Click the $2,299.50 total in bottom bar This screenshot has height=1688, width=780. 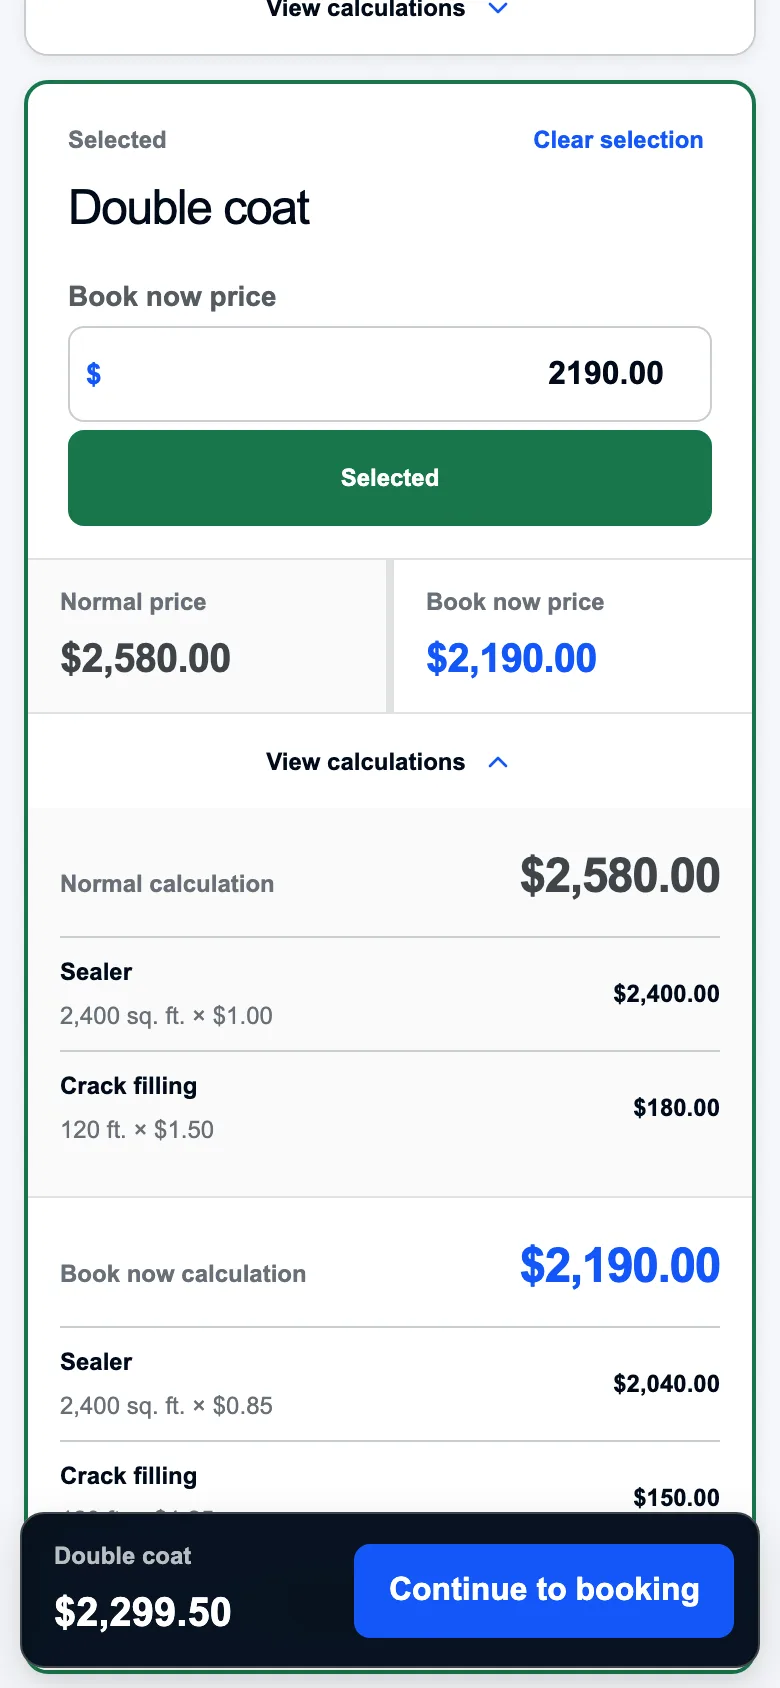[143, 1612]
